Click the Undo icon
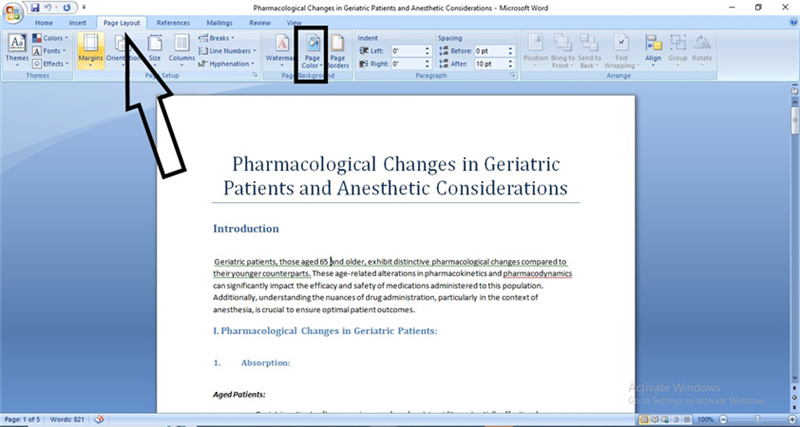800x427 pixels. 49,8
